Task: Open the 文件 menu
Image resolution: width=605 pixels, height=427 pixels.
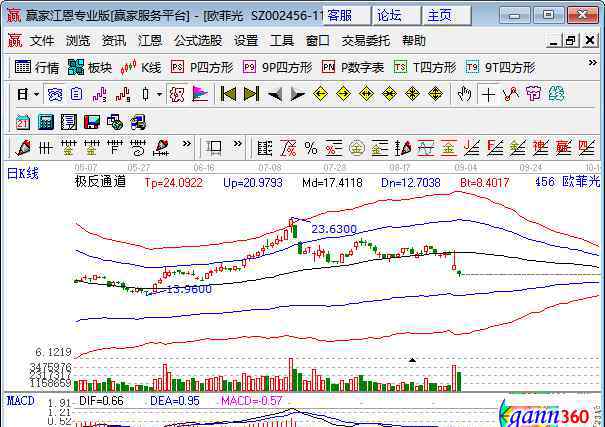Action: (42, 41)
